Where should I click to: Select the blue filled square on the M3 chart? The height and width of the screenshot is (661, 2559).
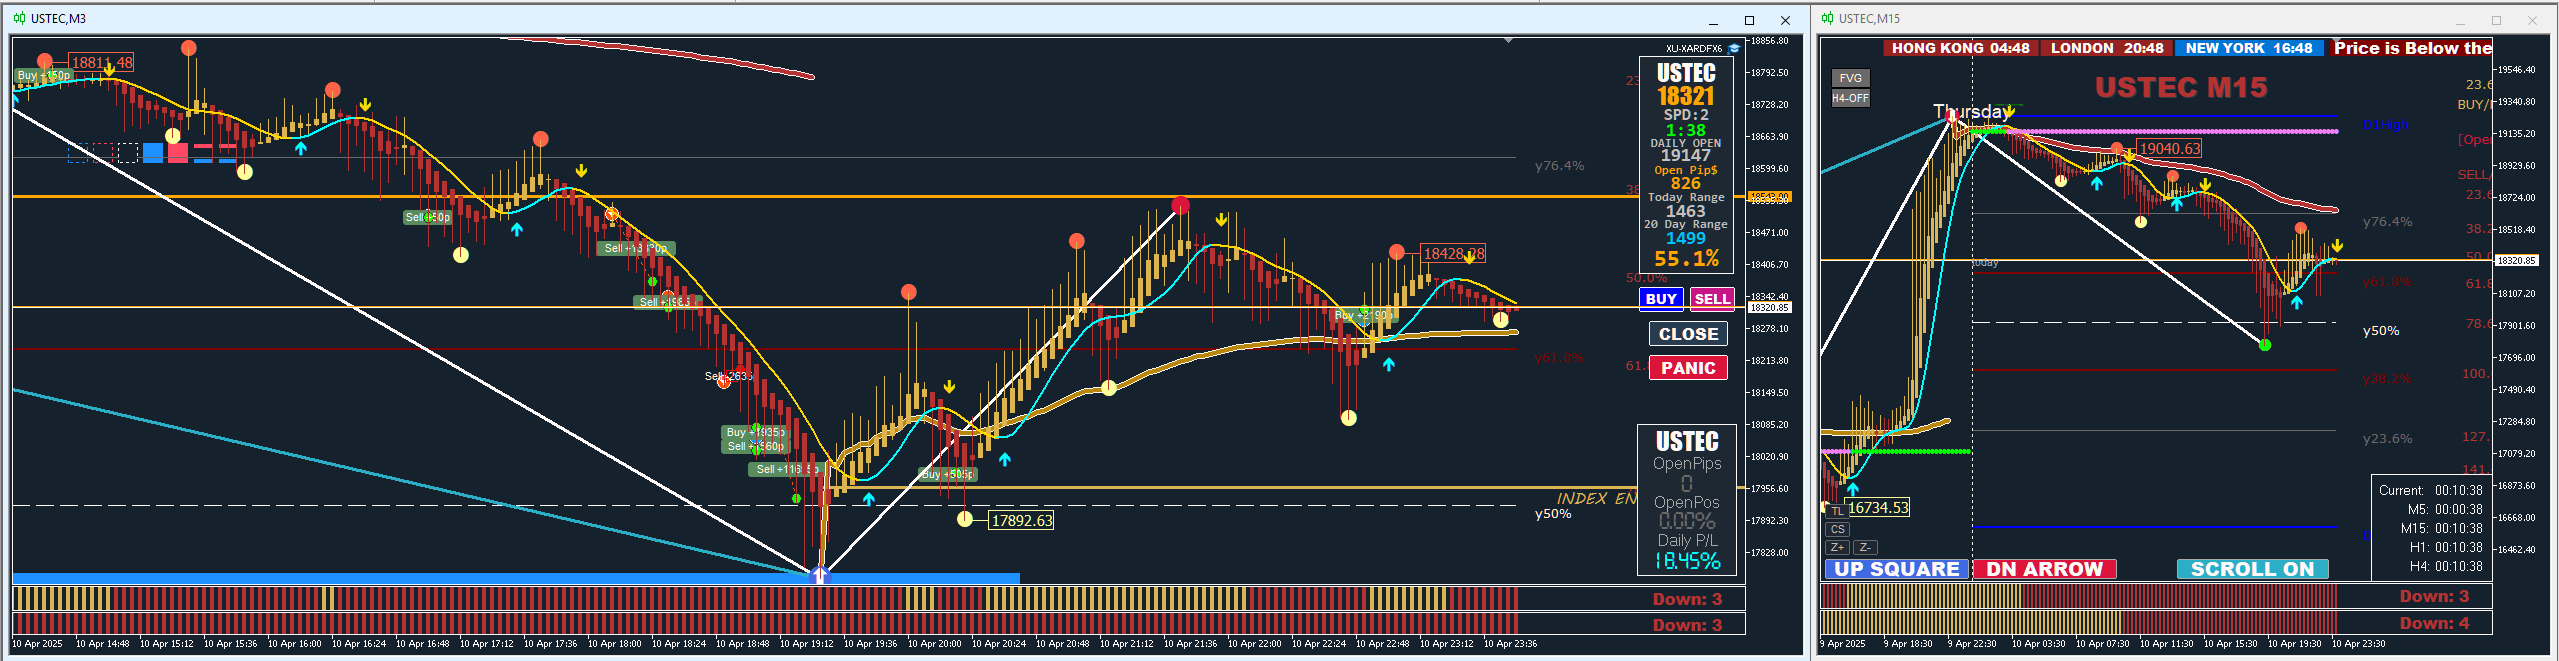pyautogui.click(x=153, y=152)
